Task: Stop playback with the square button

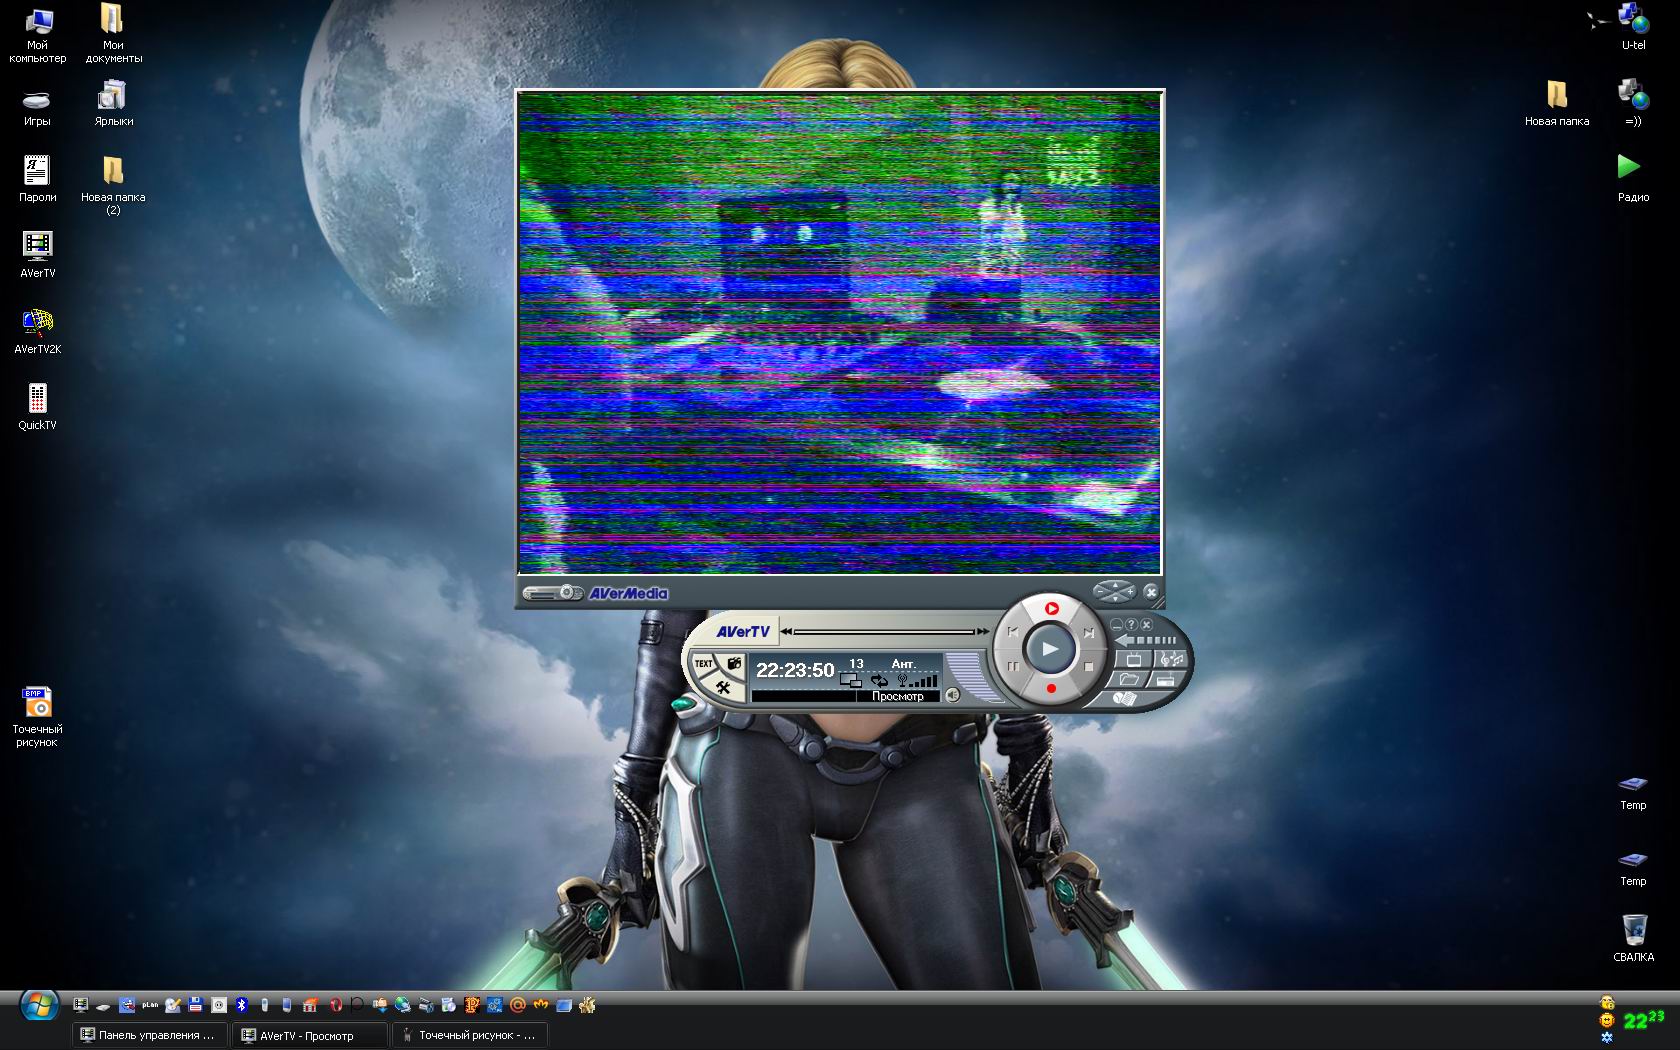Action: [x=1088, y=667]
